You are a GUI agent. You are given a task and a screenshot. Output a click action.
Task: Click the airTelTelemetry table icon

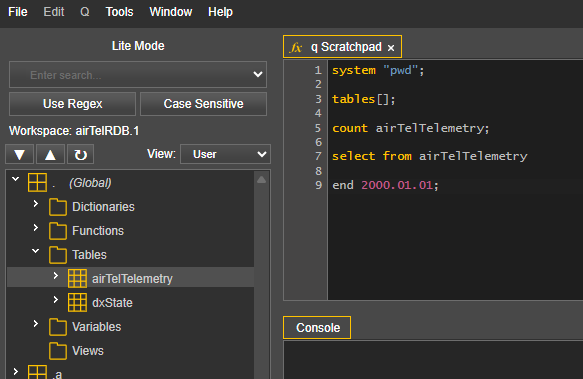77,279
